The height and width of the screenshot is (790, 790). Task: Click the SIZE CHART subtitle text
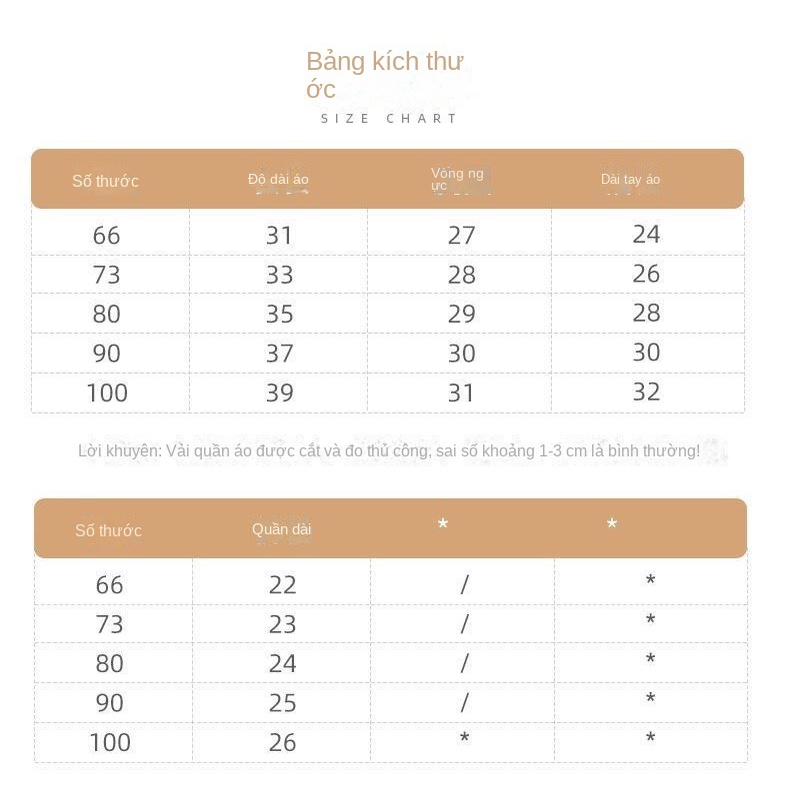[x=389, y=118]
